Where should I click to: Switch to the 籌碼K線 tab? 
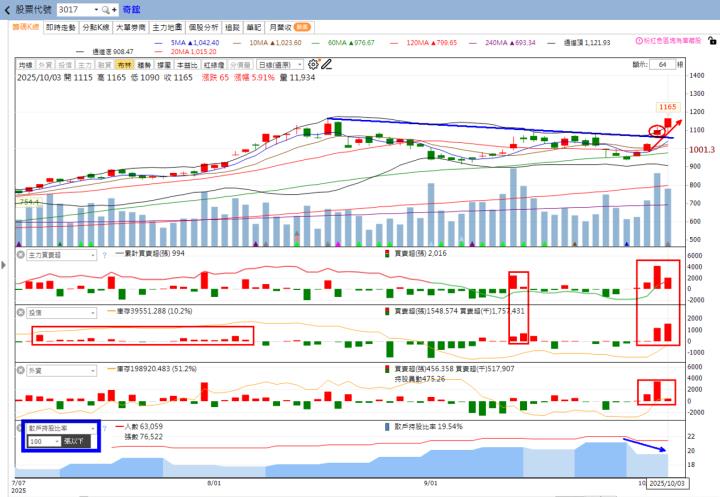[x=26, y=27]
